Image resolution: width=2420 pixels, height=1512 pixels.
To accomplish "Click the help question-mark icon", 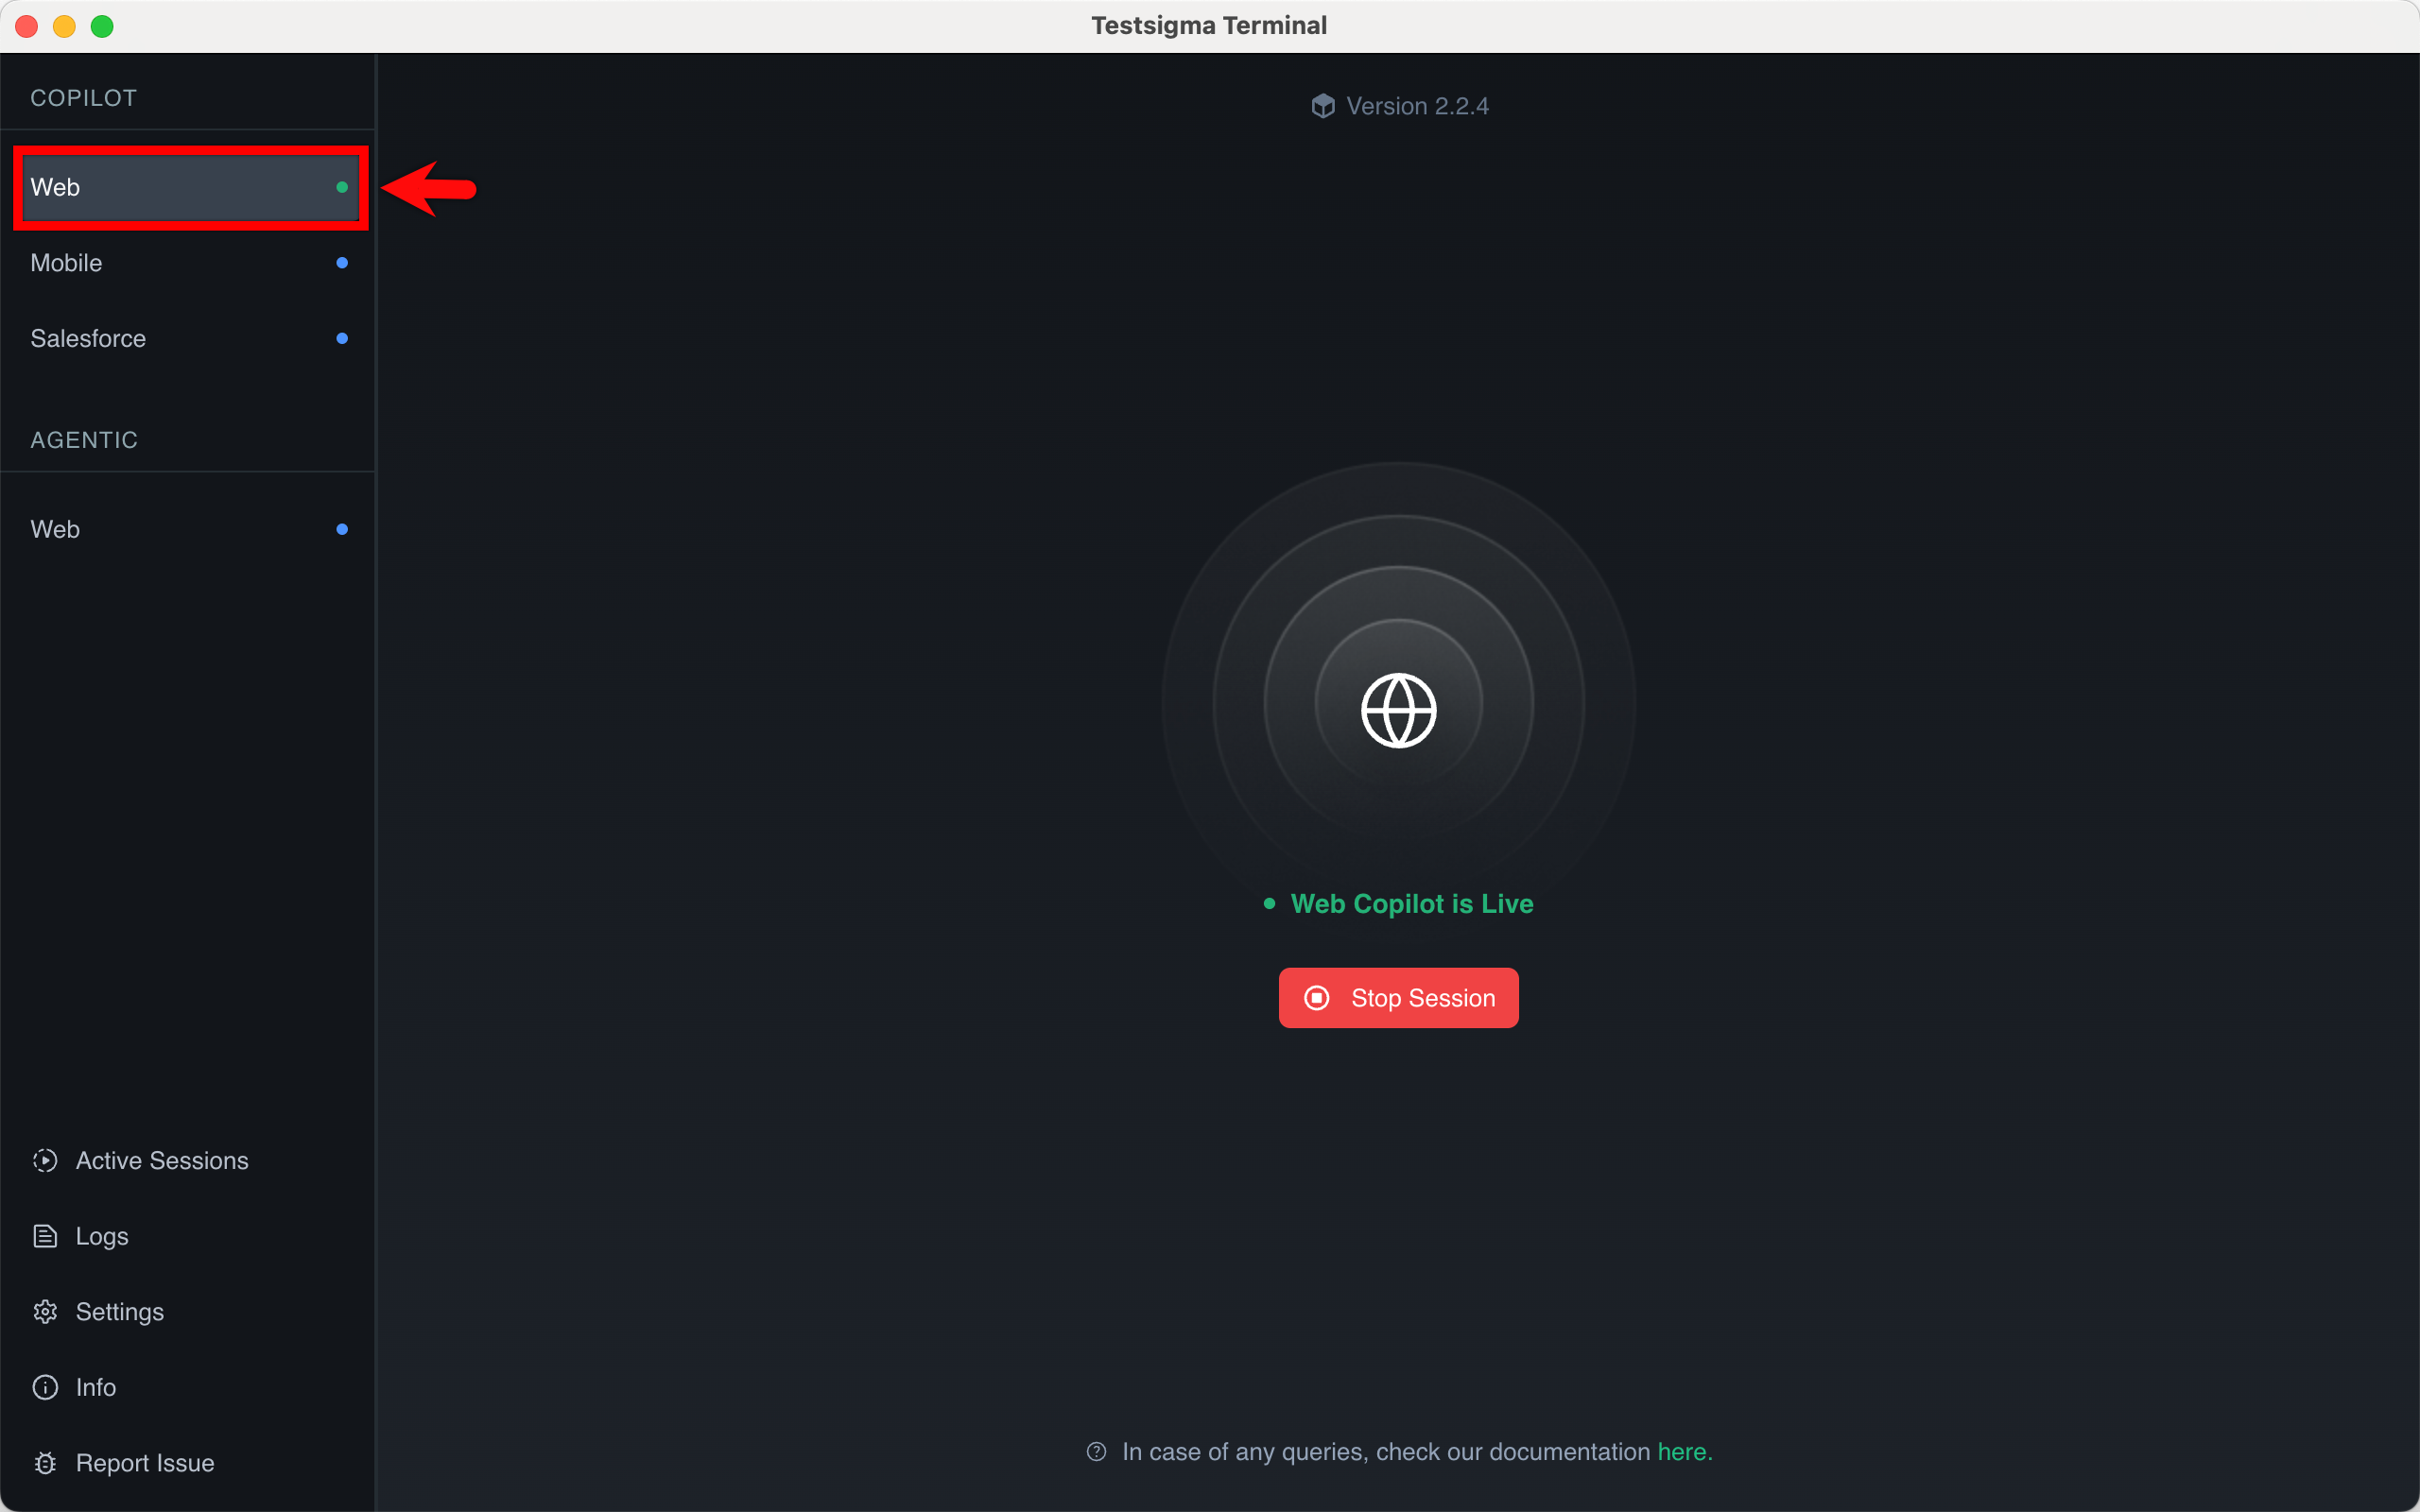I will tap(1096, 1451).
